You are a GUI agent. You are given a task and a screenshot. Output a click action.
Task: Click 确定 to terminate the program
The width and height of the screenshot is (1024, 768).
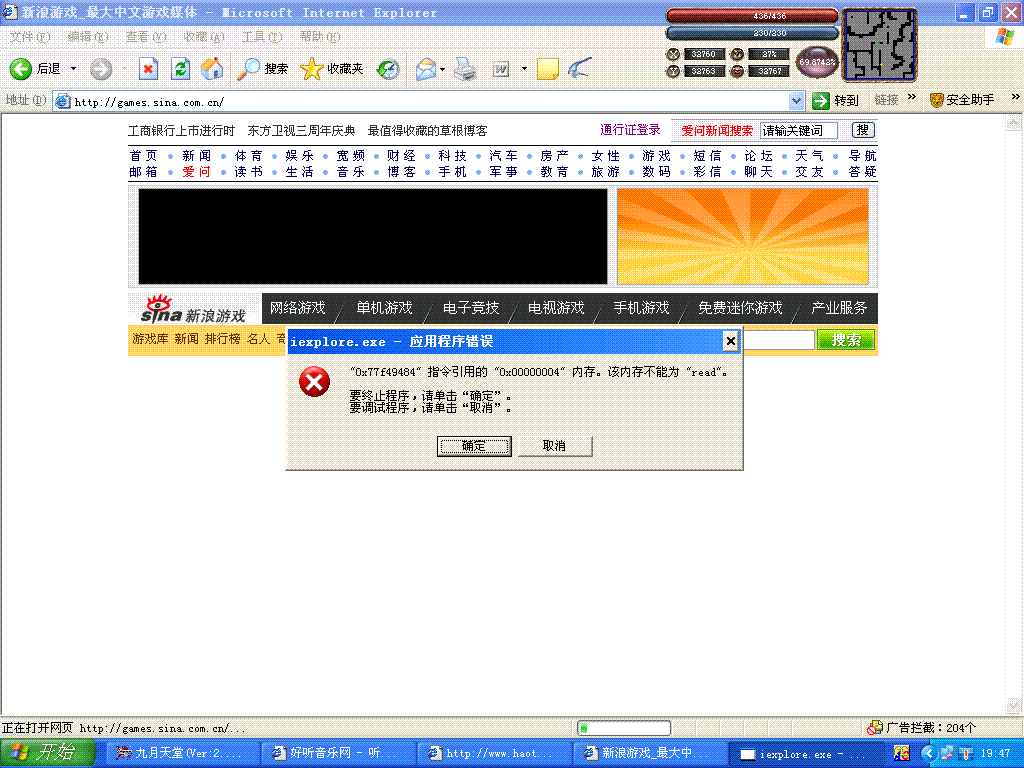point(473,446)
